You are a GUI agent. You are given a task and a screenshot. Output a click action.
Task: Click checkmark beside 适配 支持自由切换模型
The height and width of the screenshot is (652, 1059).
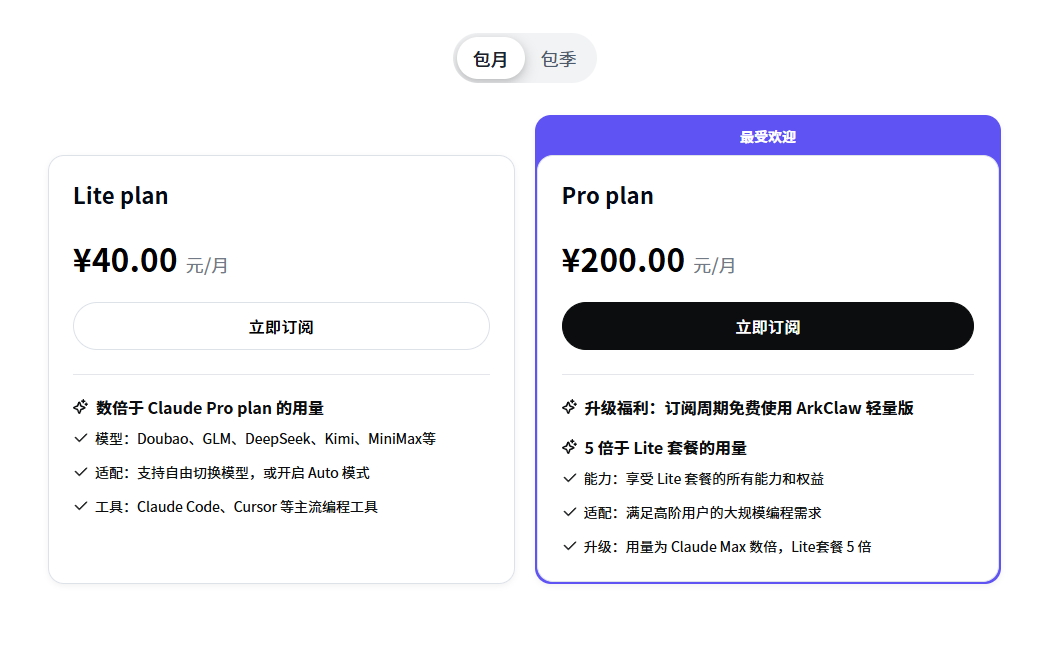(81, 472)
